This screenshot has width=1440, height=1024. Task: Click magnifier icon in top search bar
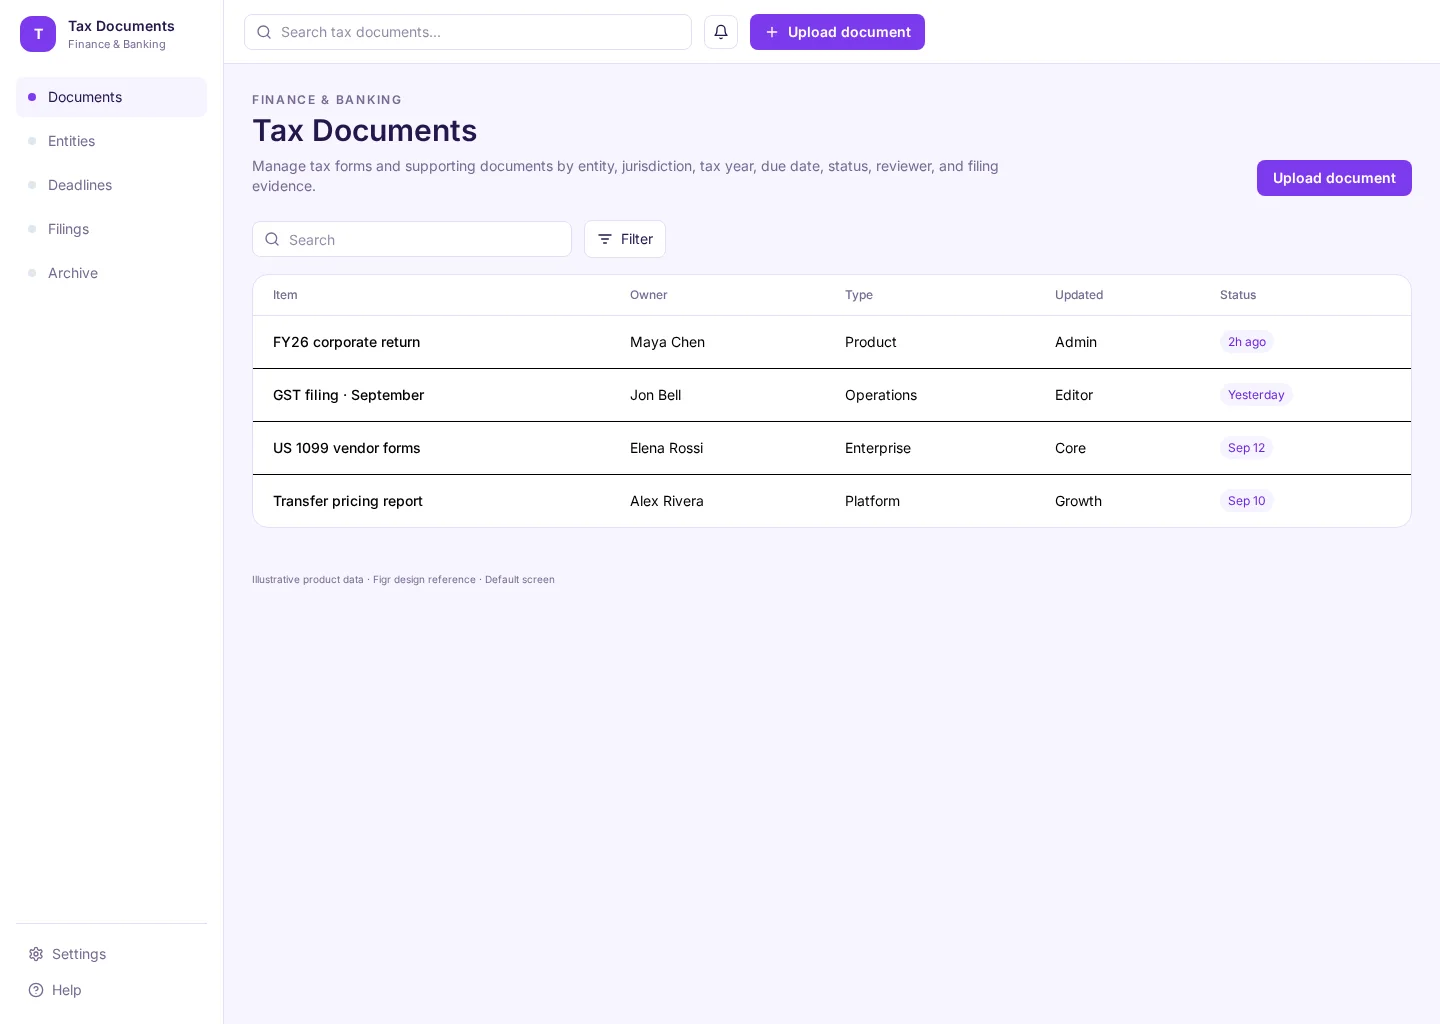264,32
